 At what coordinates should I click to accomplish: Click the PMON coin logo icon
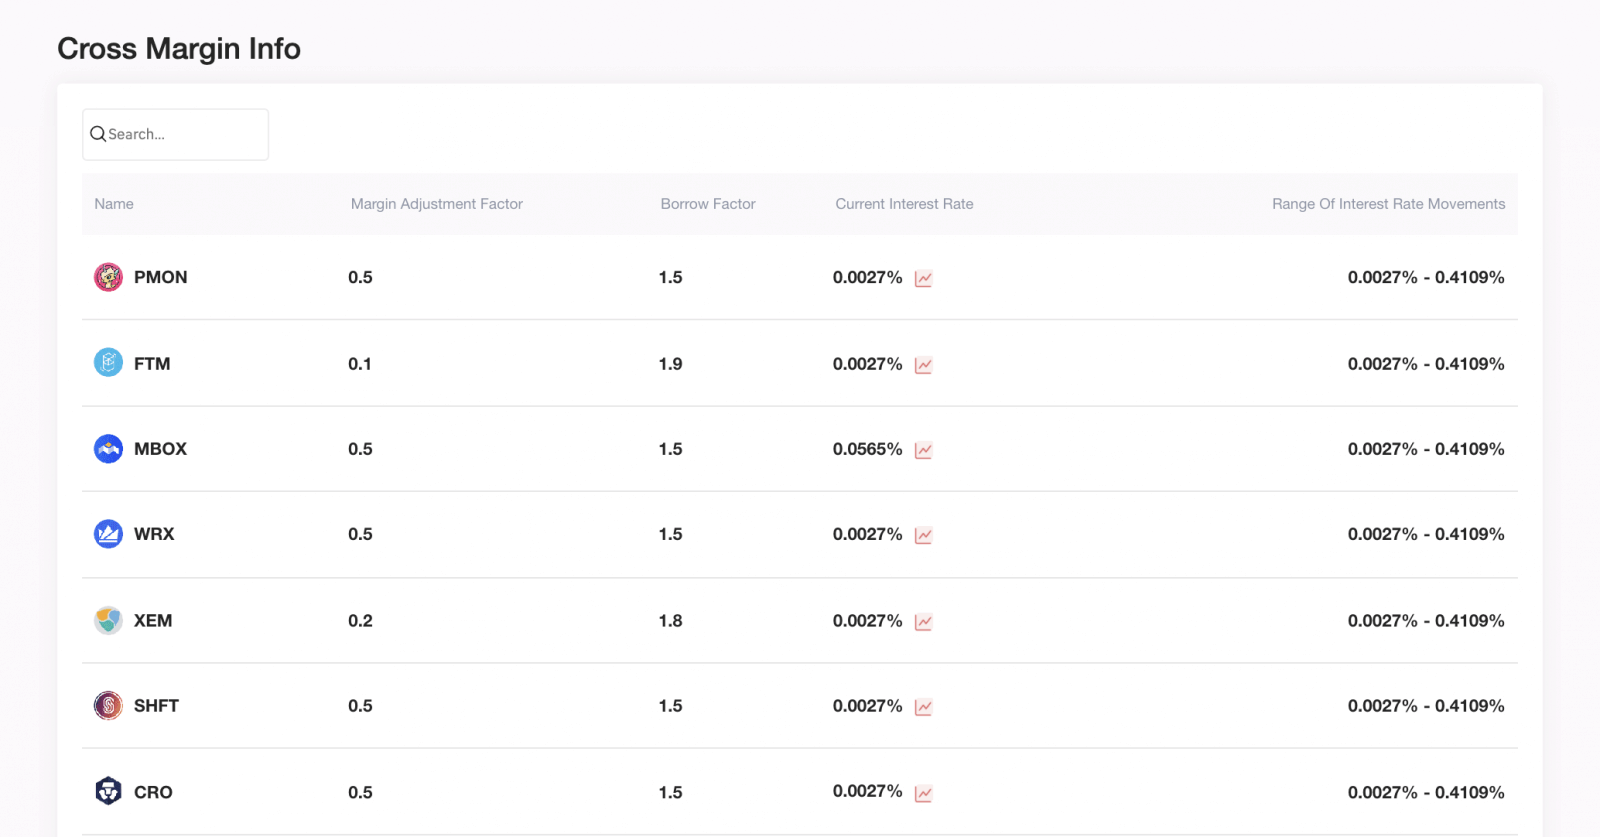108,277
